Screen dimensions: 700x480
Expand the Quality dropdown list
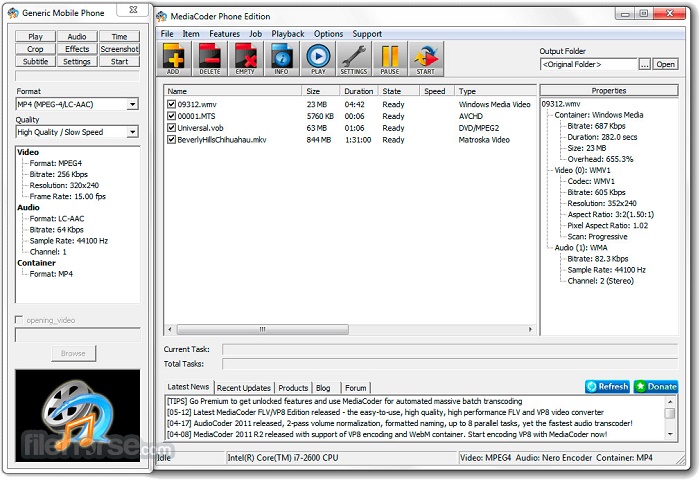(77, 132)
